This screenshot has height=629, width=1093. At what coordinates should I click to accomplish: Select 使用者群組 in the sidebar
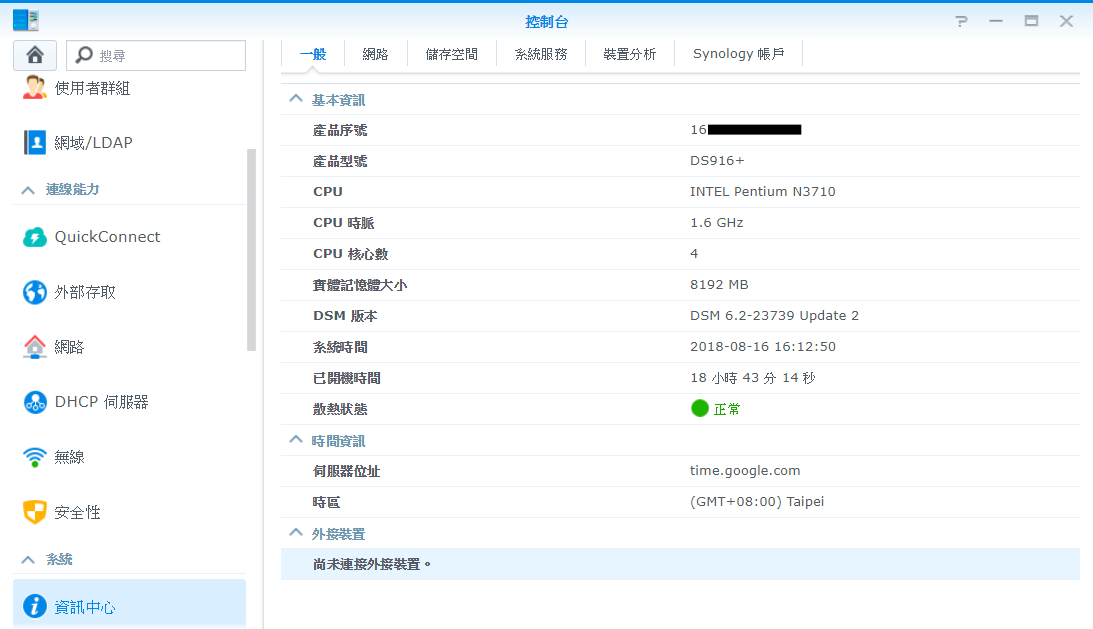[92, 88]
